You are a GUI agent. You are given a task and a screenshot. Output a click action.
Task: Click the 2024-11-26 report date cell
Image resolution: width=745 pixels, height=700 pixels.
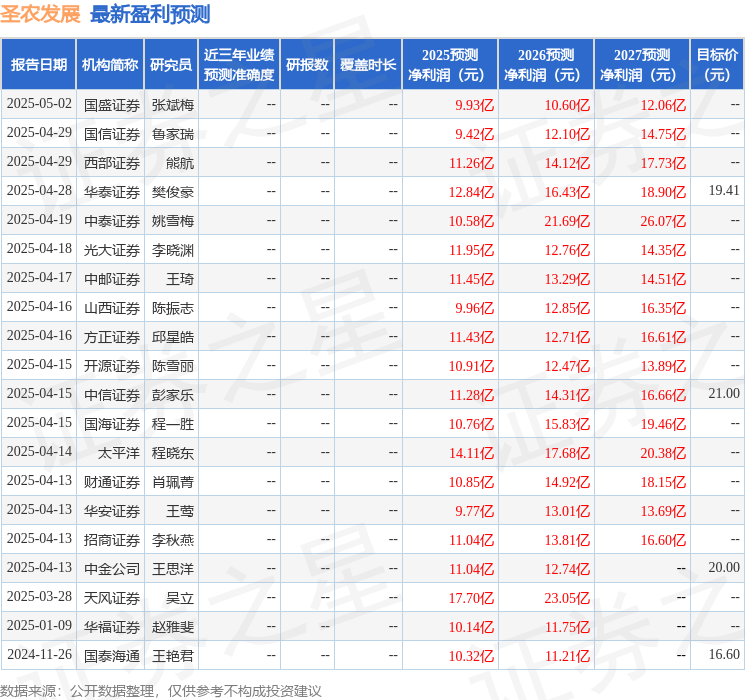(39, 655)
